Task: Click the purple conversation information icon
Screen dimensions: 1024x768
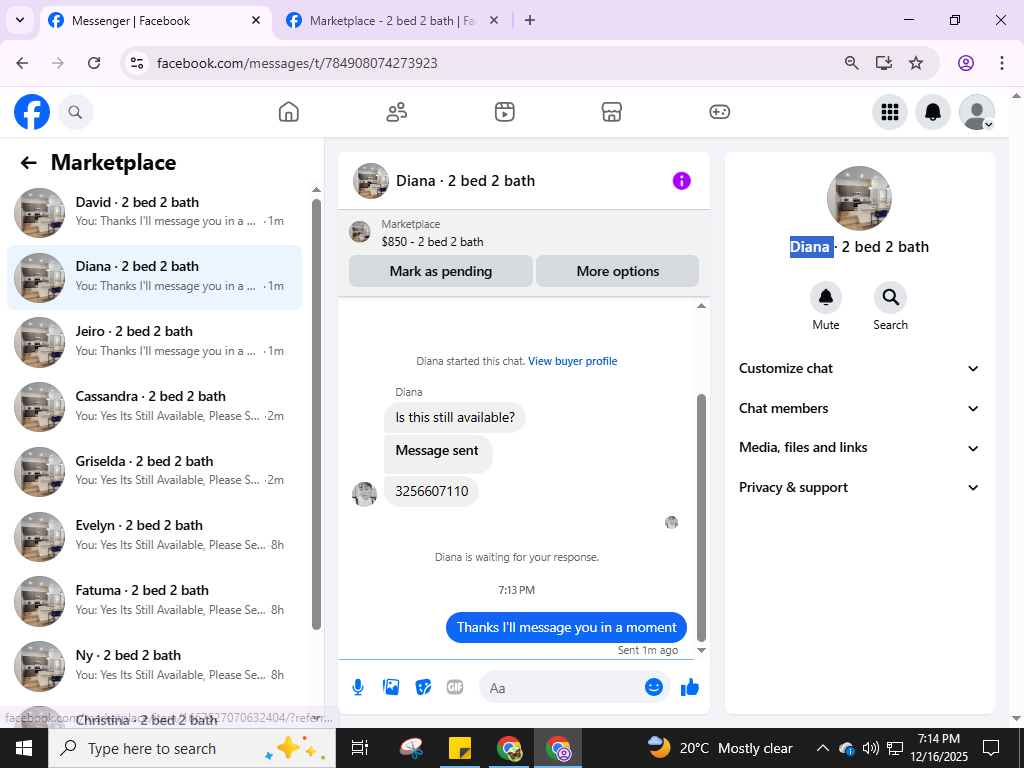Action: (x=681, y=181)
